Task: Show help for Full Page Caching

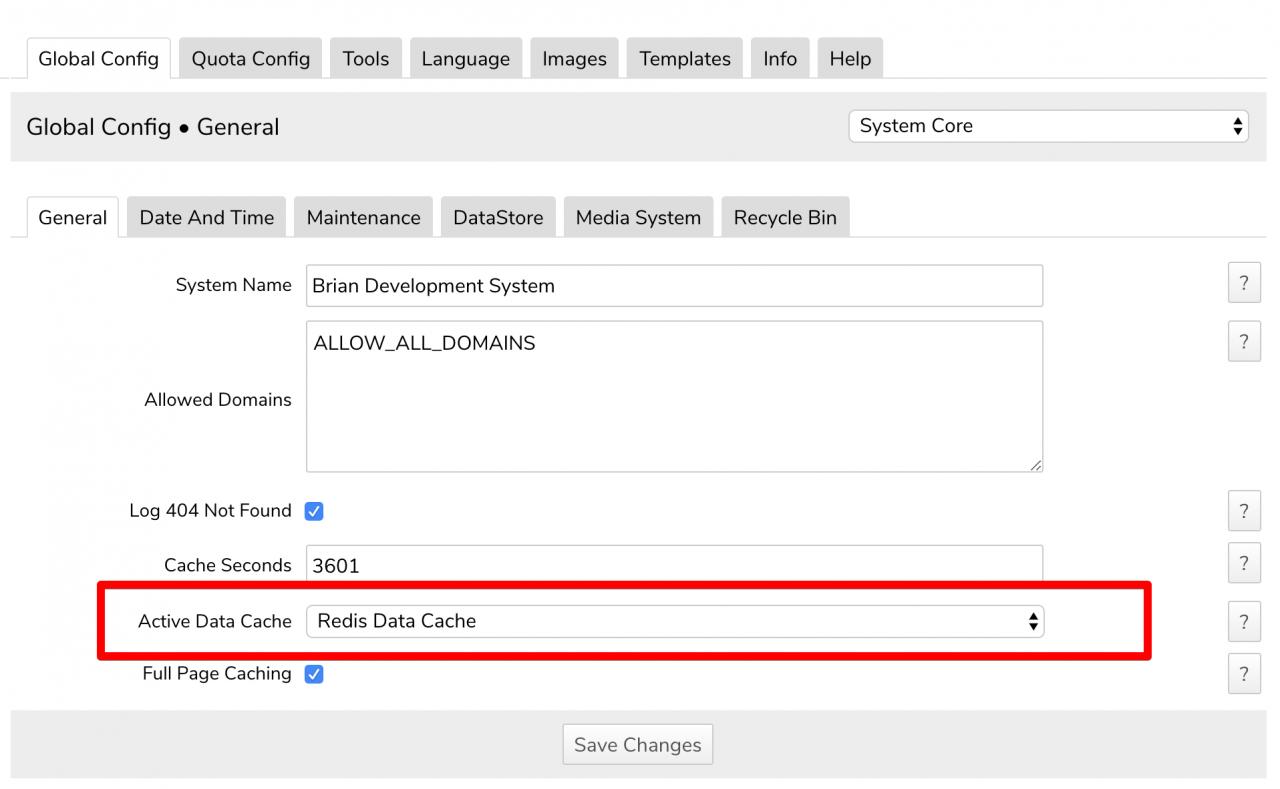Action: click(x=1243, y=674)
